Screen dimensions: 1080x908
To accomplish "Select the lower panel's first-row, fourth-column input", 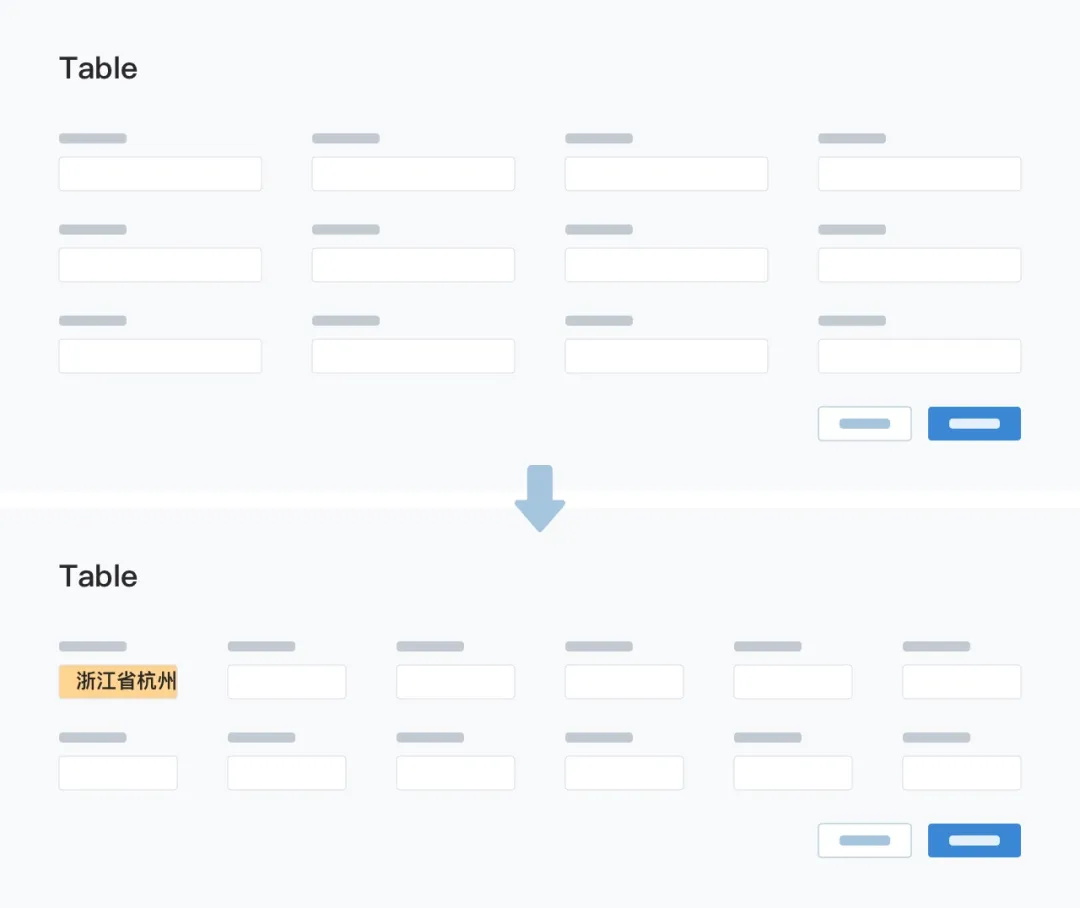I will pos(624,682).
